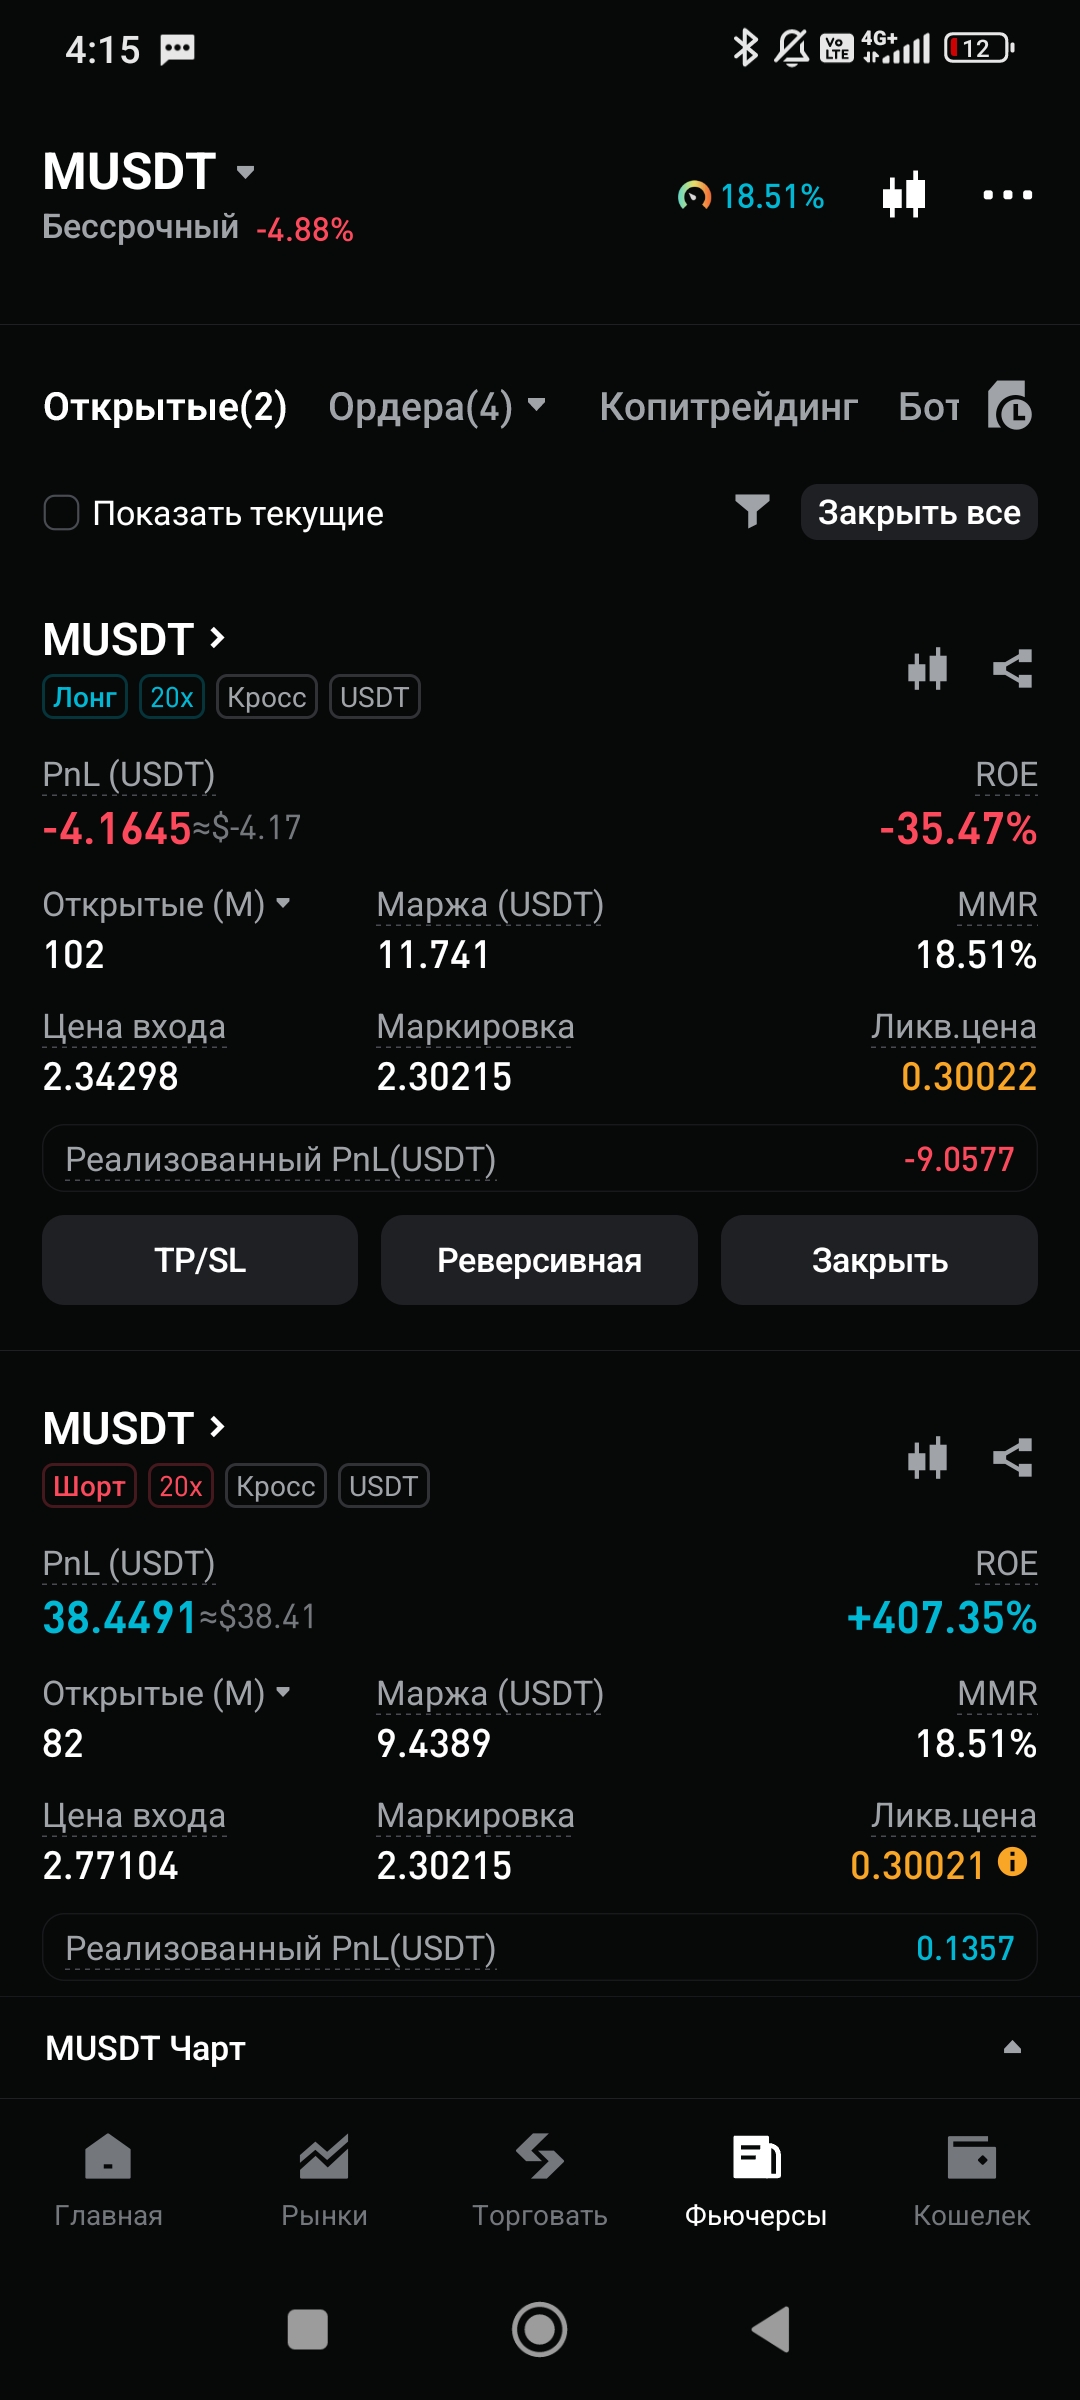The height and width of the screenshot is (2400, 1080).
Task: Switch to the Бот tab
Action: [x=928, y=406]
